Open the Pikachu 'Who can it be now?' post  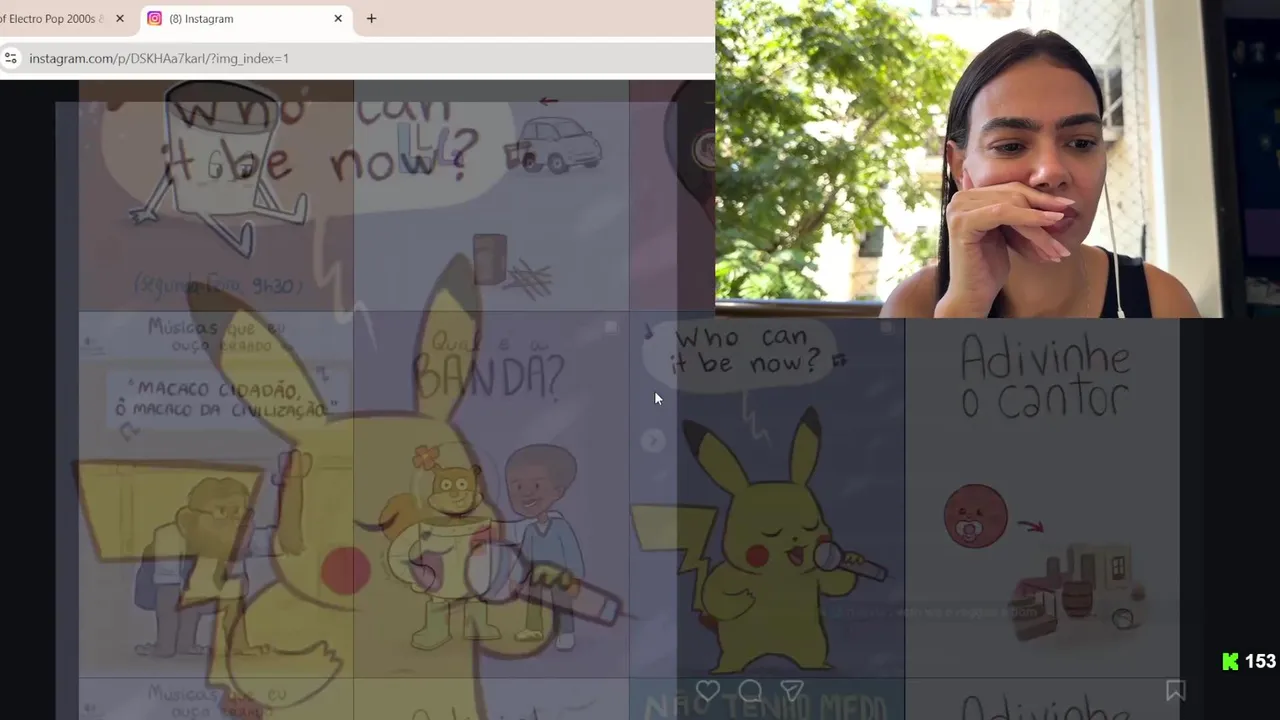coord(767,495)
